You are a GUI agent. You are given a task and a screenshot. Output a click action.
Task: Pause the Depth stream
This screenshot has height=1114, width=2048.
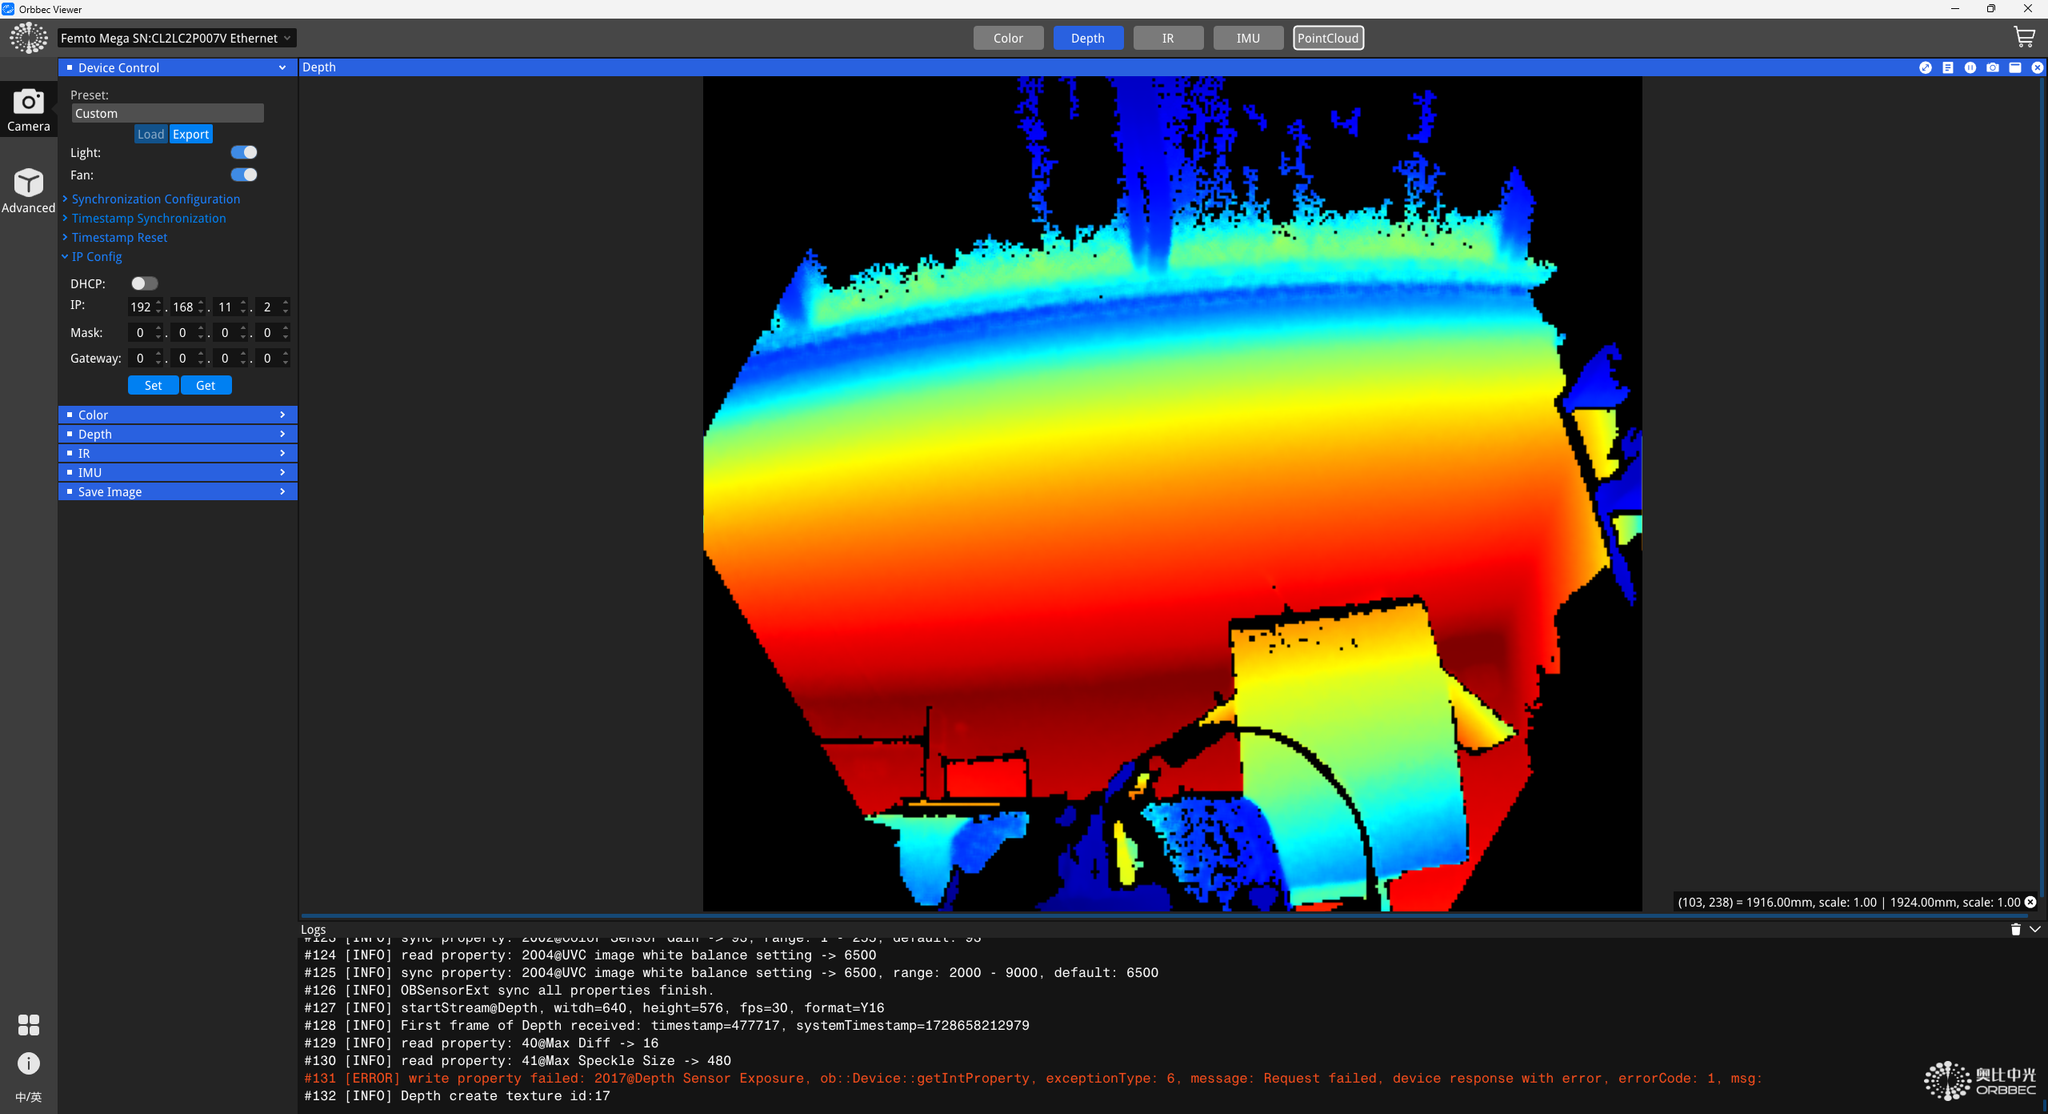(1970, 68)
